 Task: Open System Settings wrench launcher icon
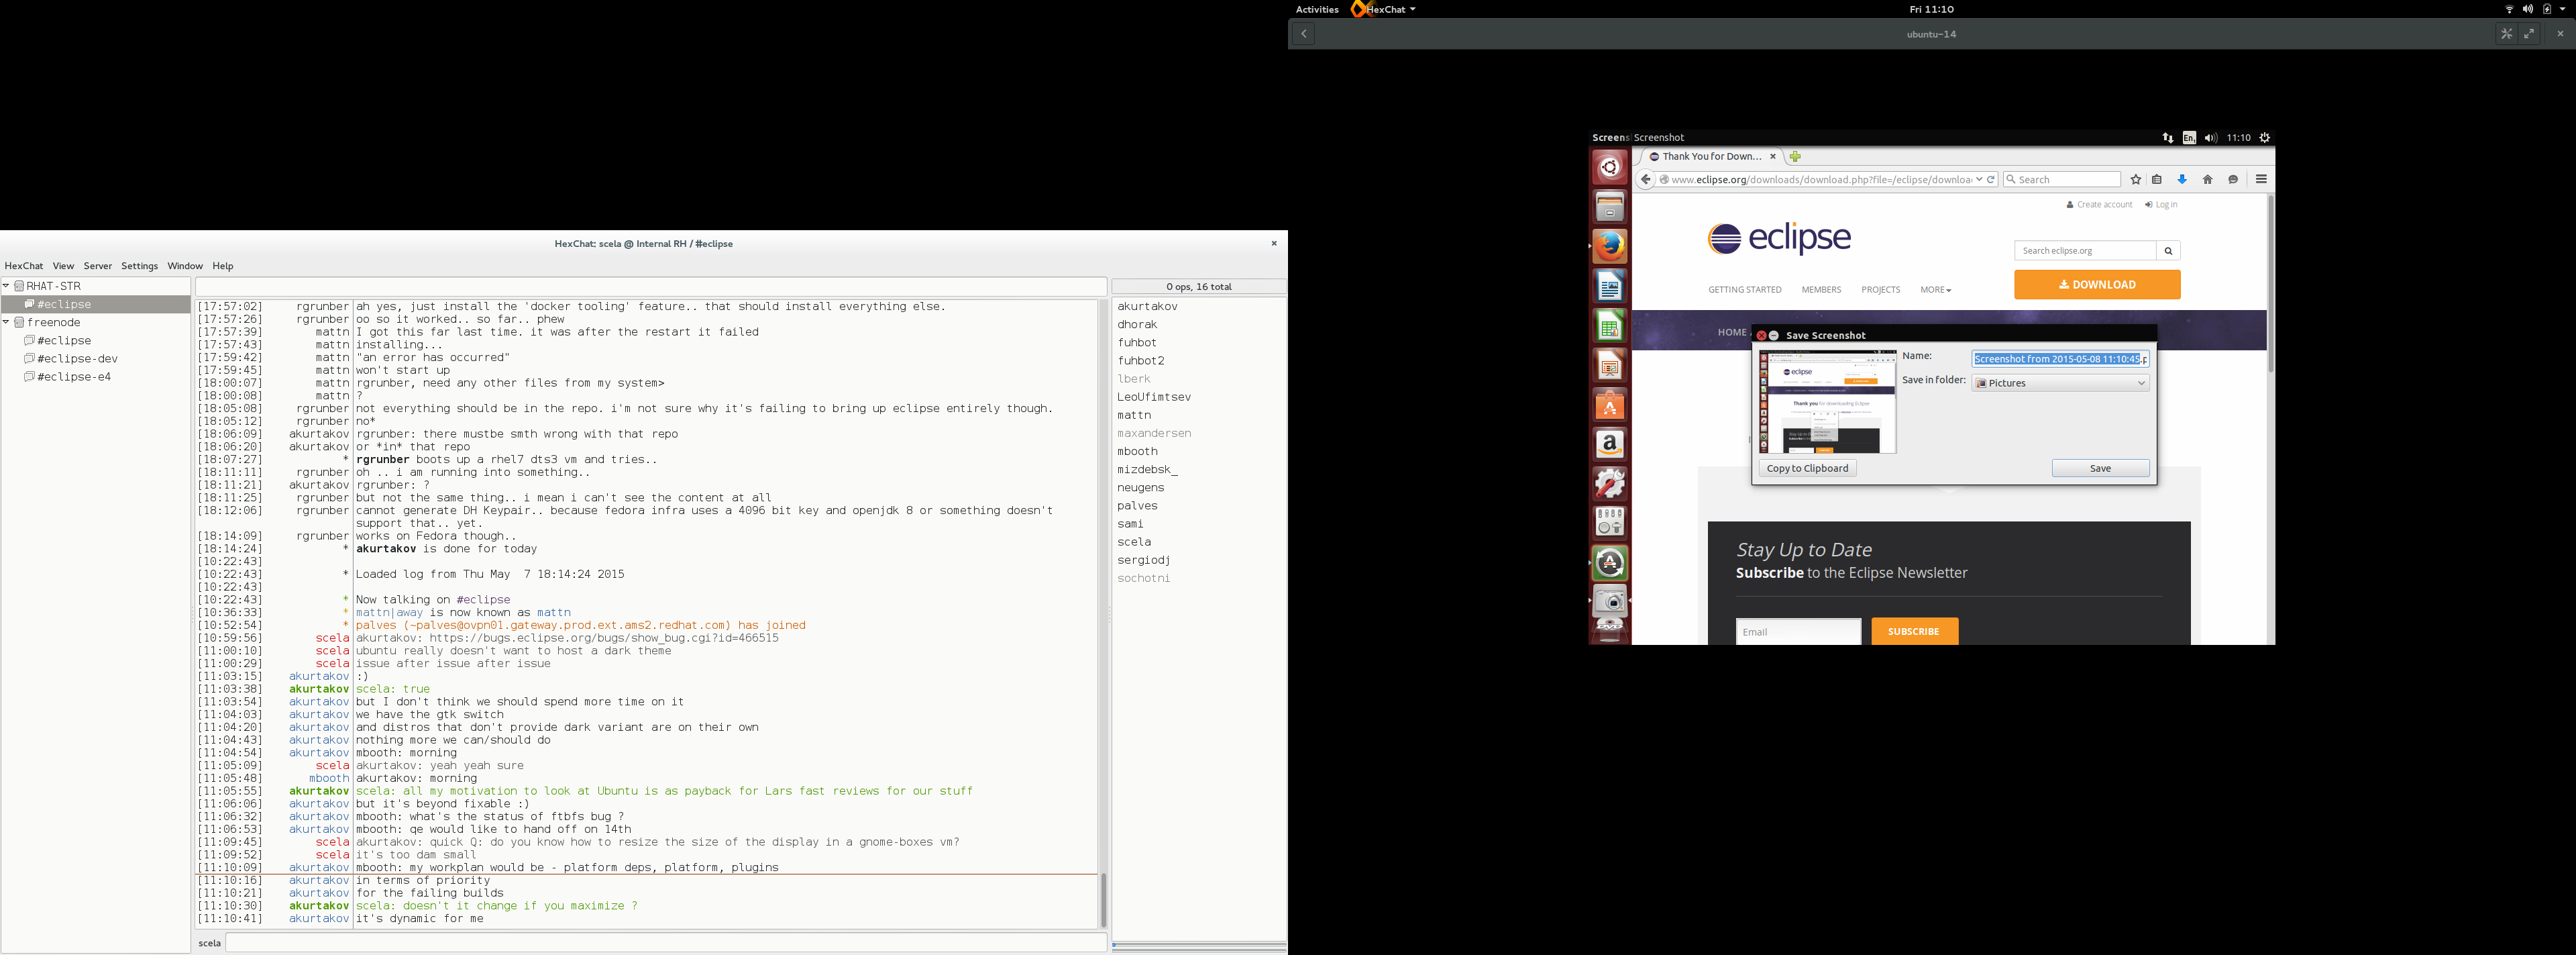(x=1610, y=484)
